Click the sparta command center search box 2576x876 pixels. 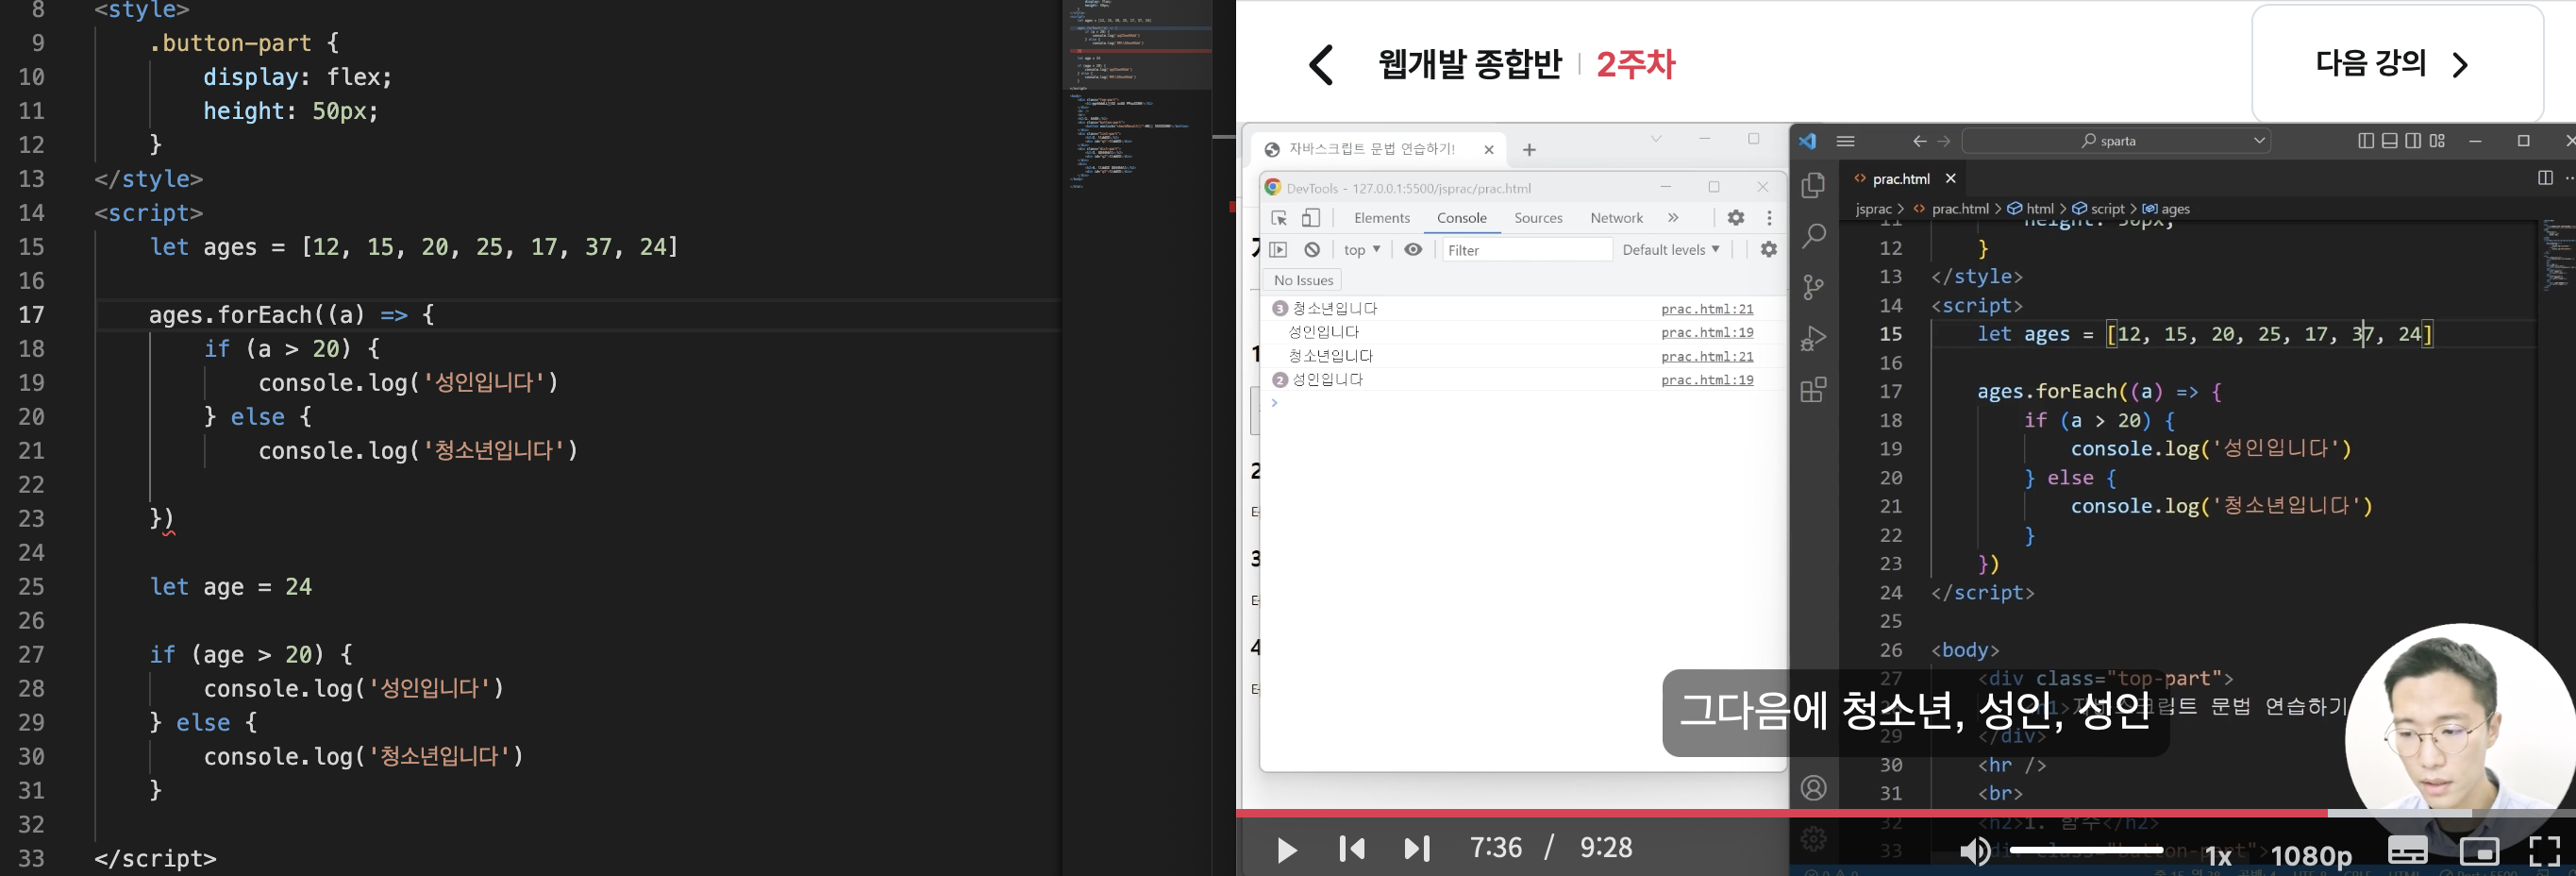pyautogui.click(x=2116, y=141)
